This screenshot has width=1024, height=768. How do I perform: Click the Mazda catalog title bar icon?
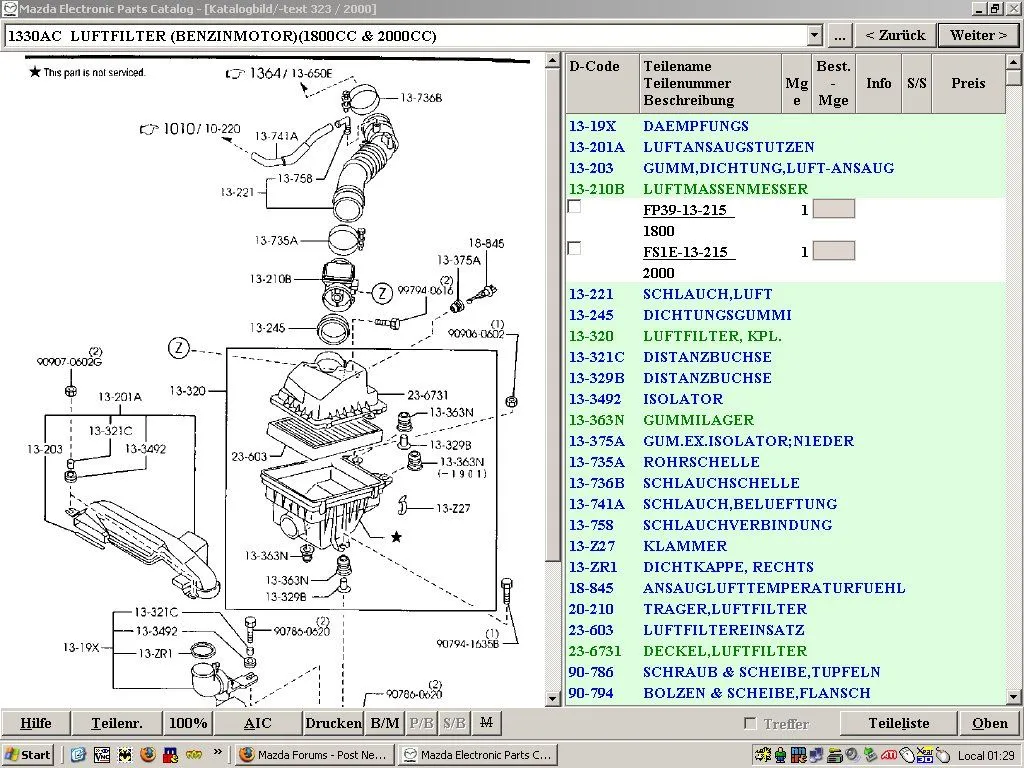click(9, 8)
